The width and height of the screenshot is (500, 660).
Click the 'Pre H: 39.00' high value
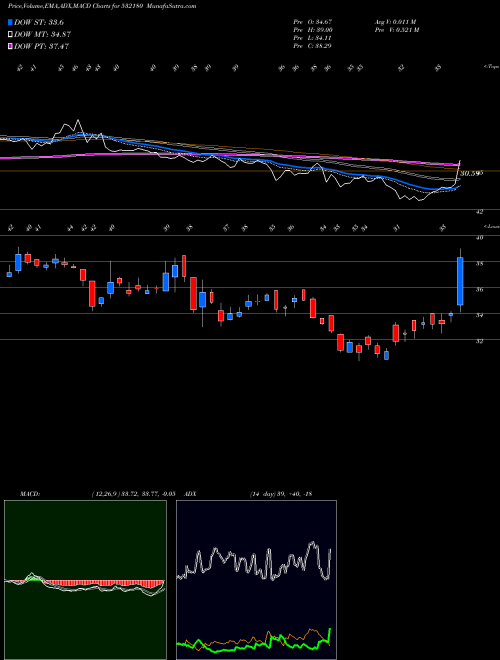pyautogui.click(x=313, y=29)
